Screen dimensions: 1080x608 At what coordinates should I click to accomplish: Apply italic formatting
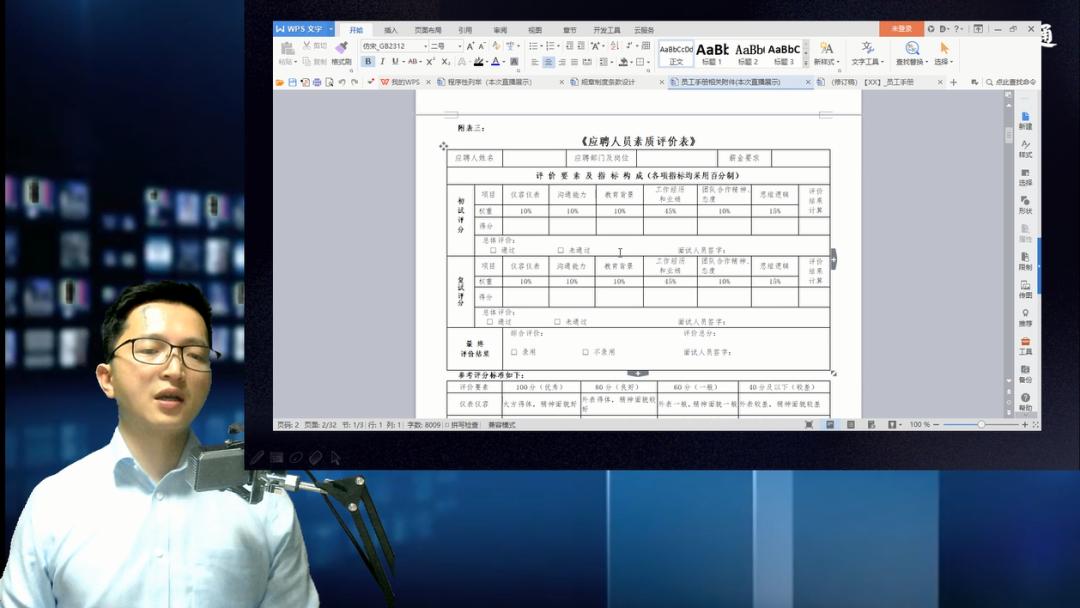pyautogui.click(x=382, y=61)
